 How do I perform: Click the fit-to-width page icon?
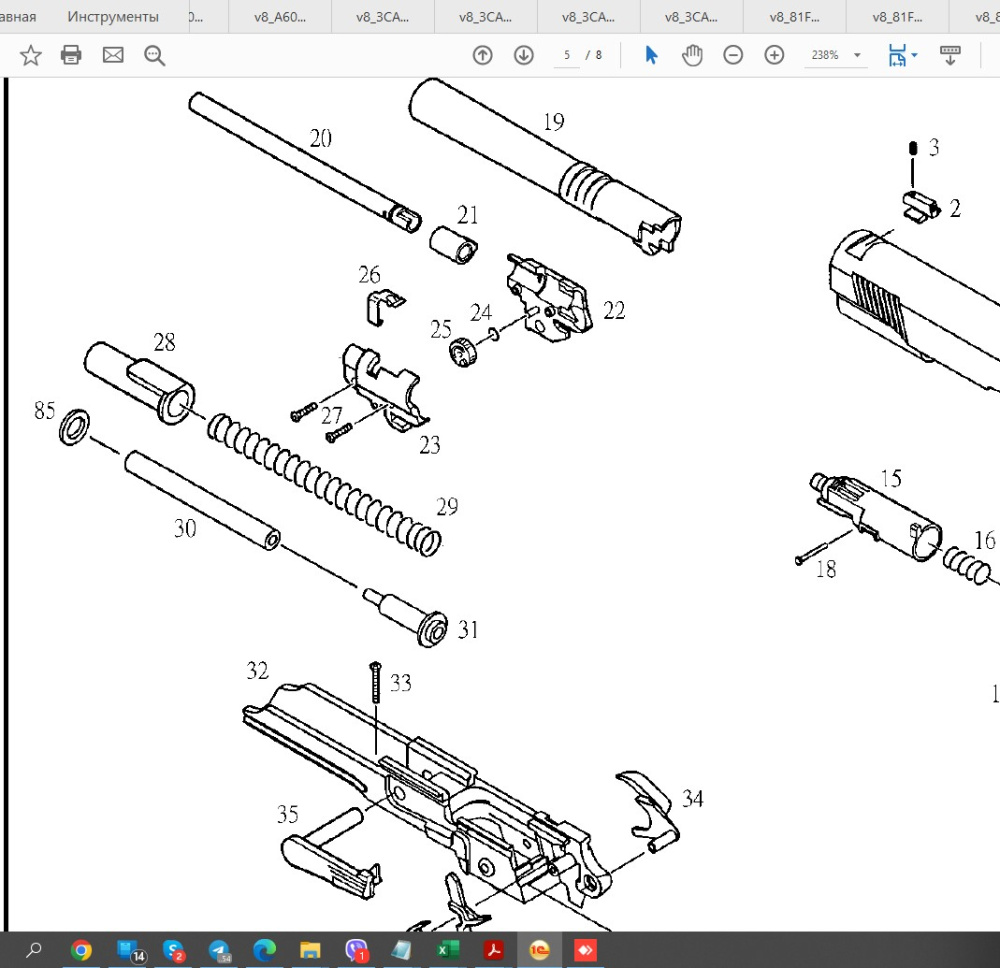point(897,55)
